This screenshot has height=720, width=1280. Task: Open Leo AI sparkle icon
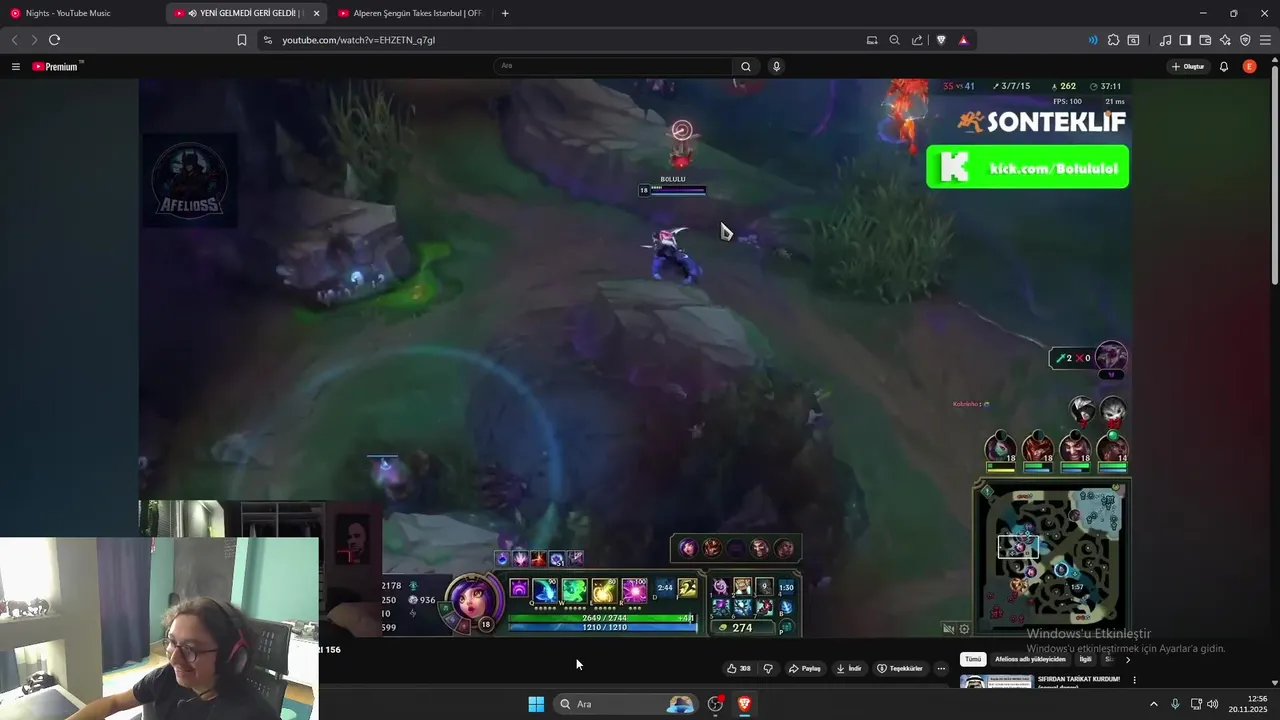(x=1225, y=40)
